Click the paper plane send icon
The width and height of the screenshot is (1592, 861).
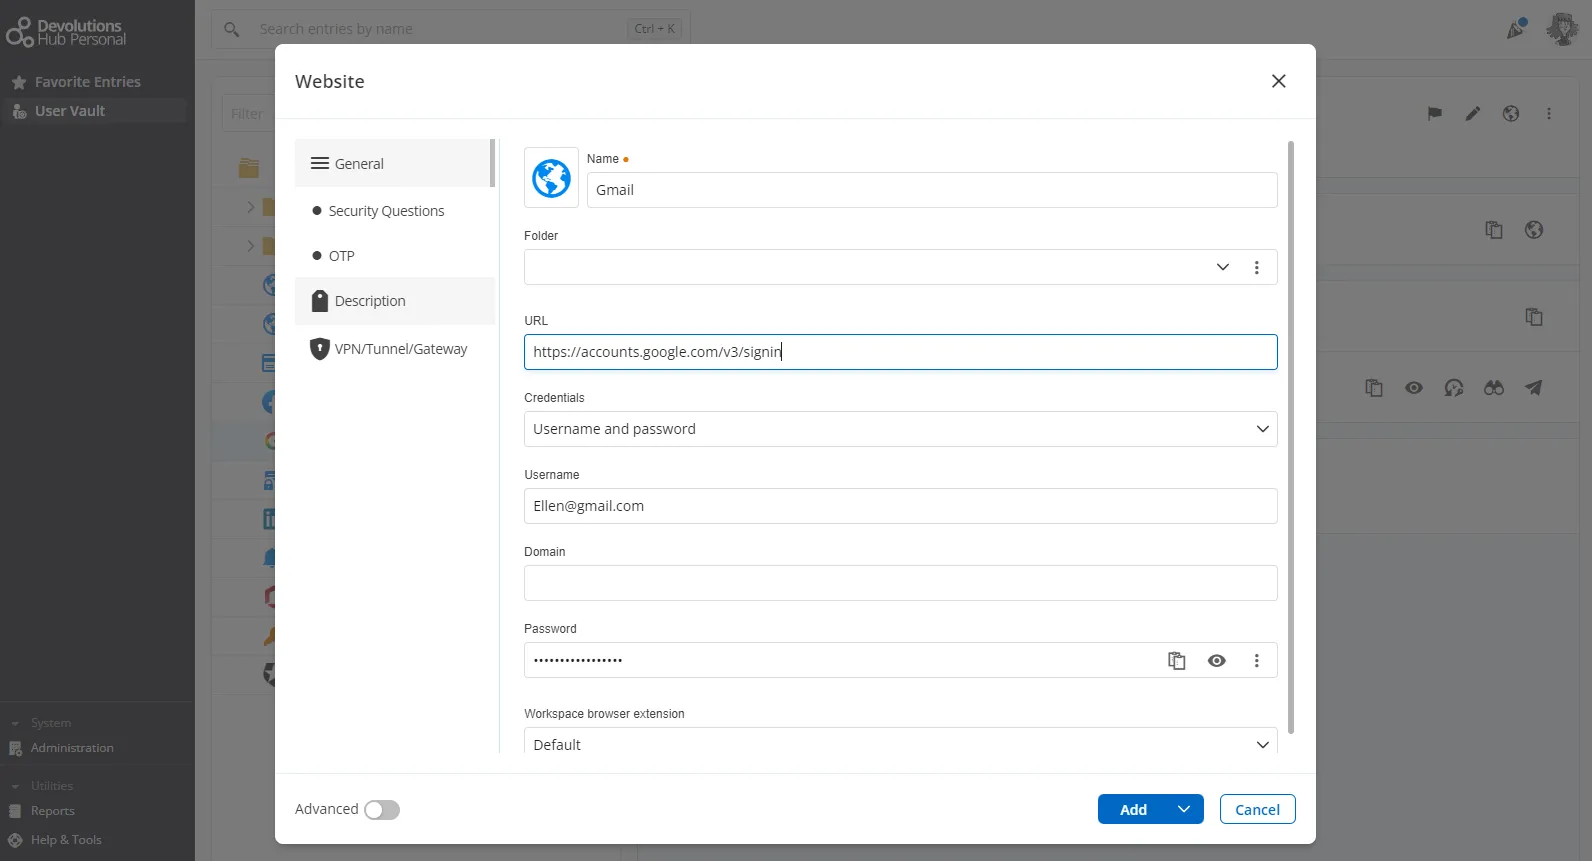click(x=1534, y=388)
